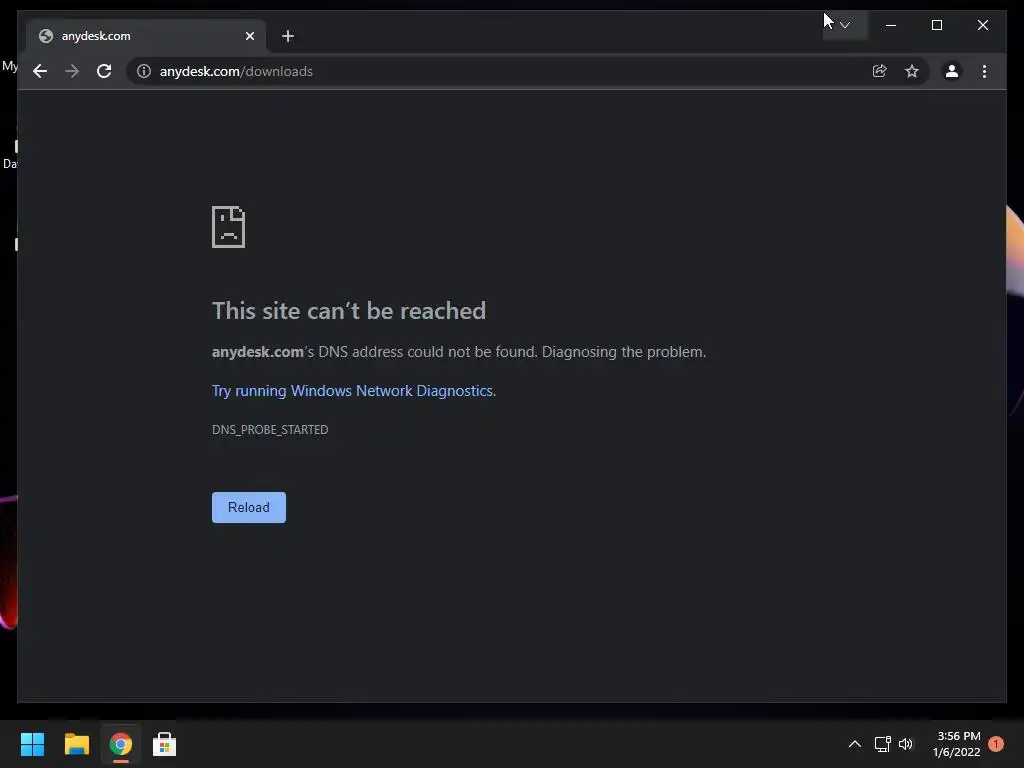This screenshot has height=768, width=1024.
Task: View site information icon in address bar
Action: coord(144,71)
